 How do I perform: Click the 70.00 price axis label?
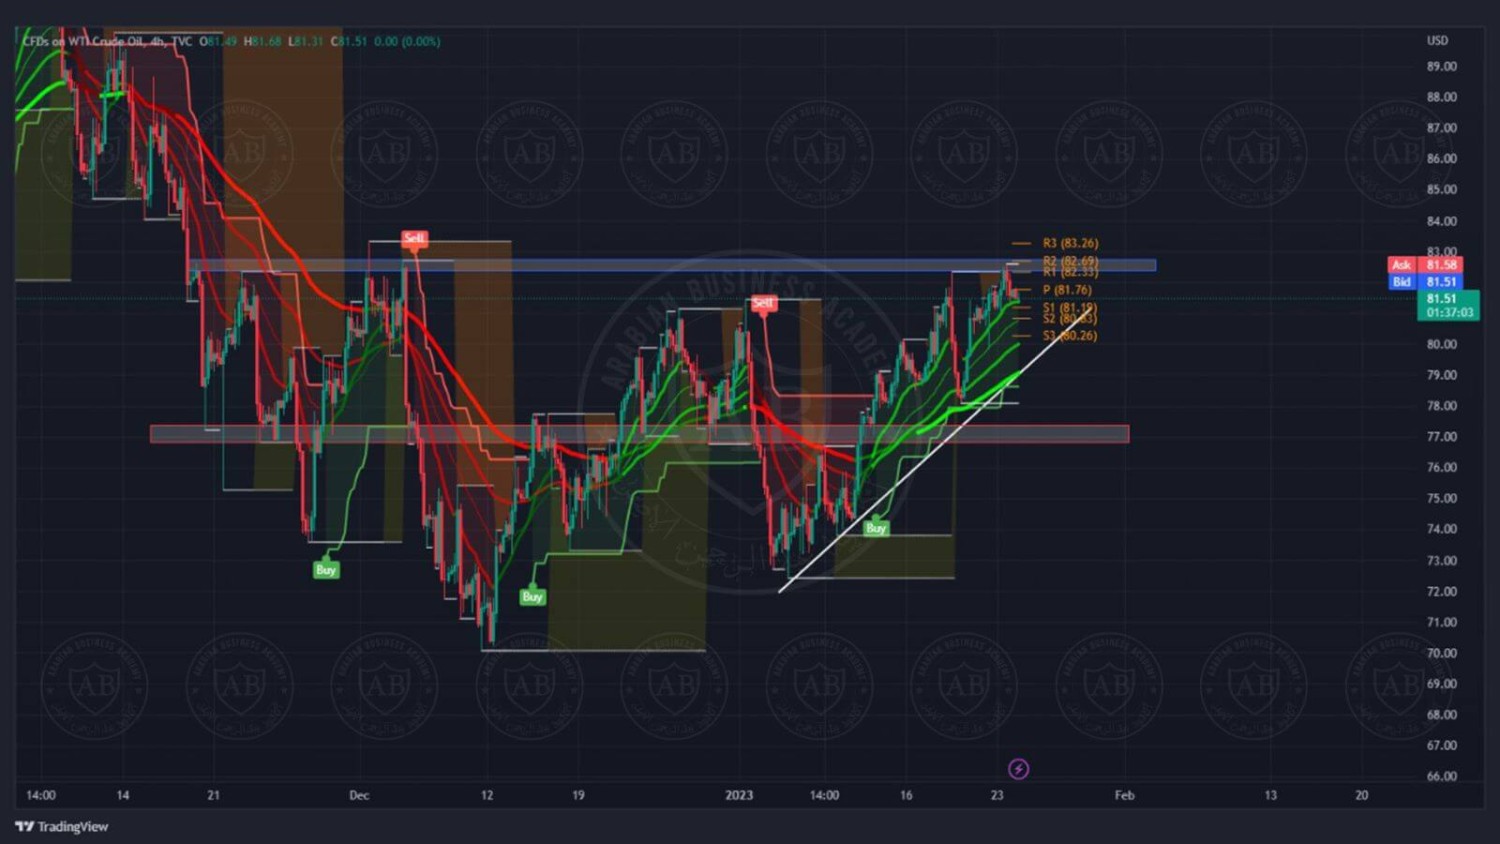[1442, 653]
